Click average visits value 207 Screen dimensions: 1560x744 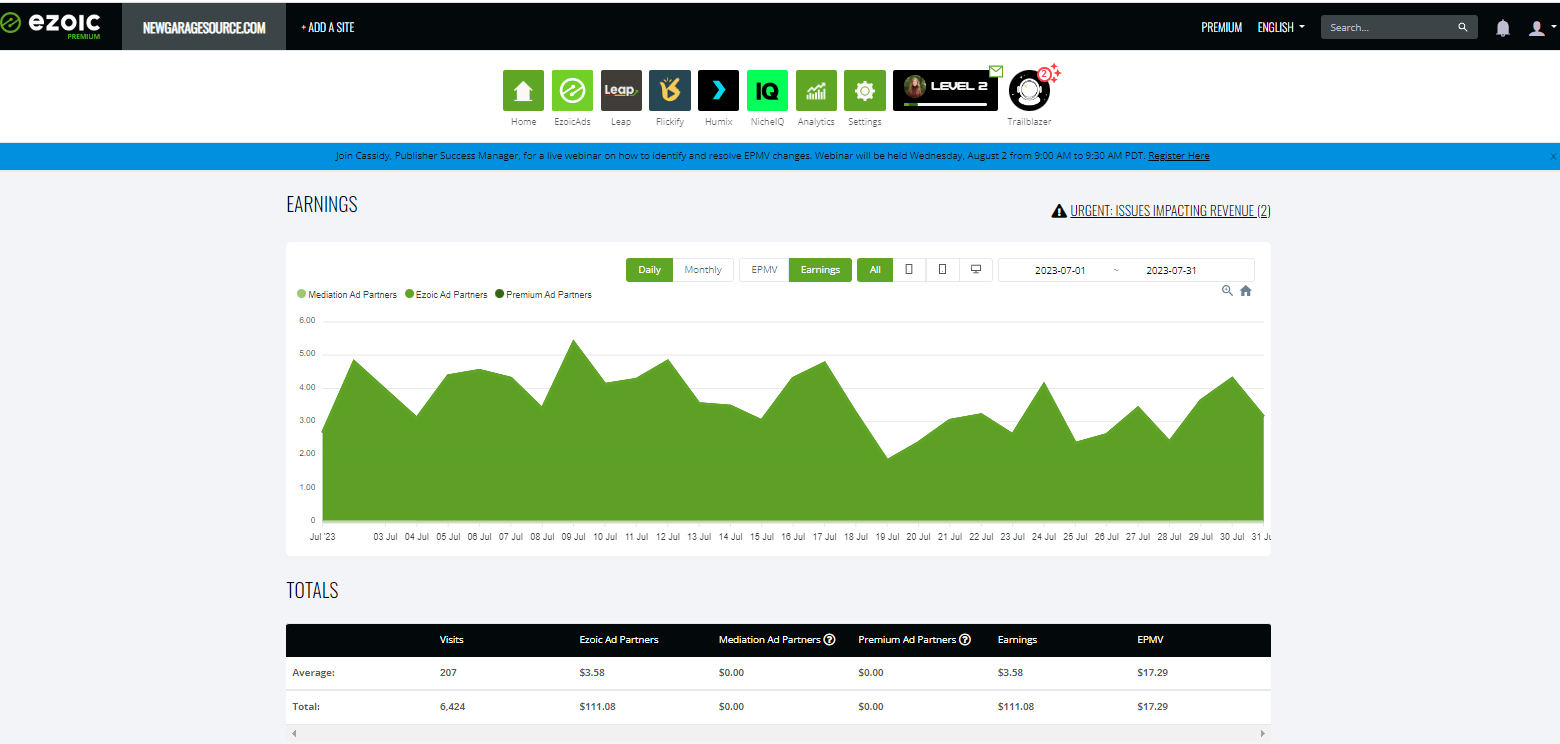[447, 673]
